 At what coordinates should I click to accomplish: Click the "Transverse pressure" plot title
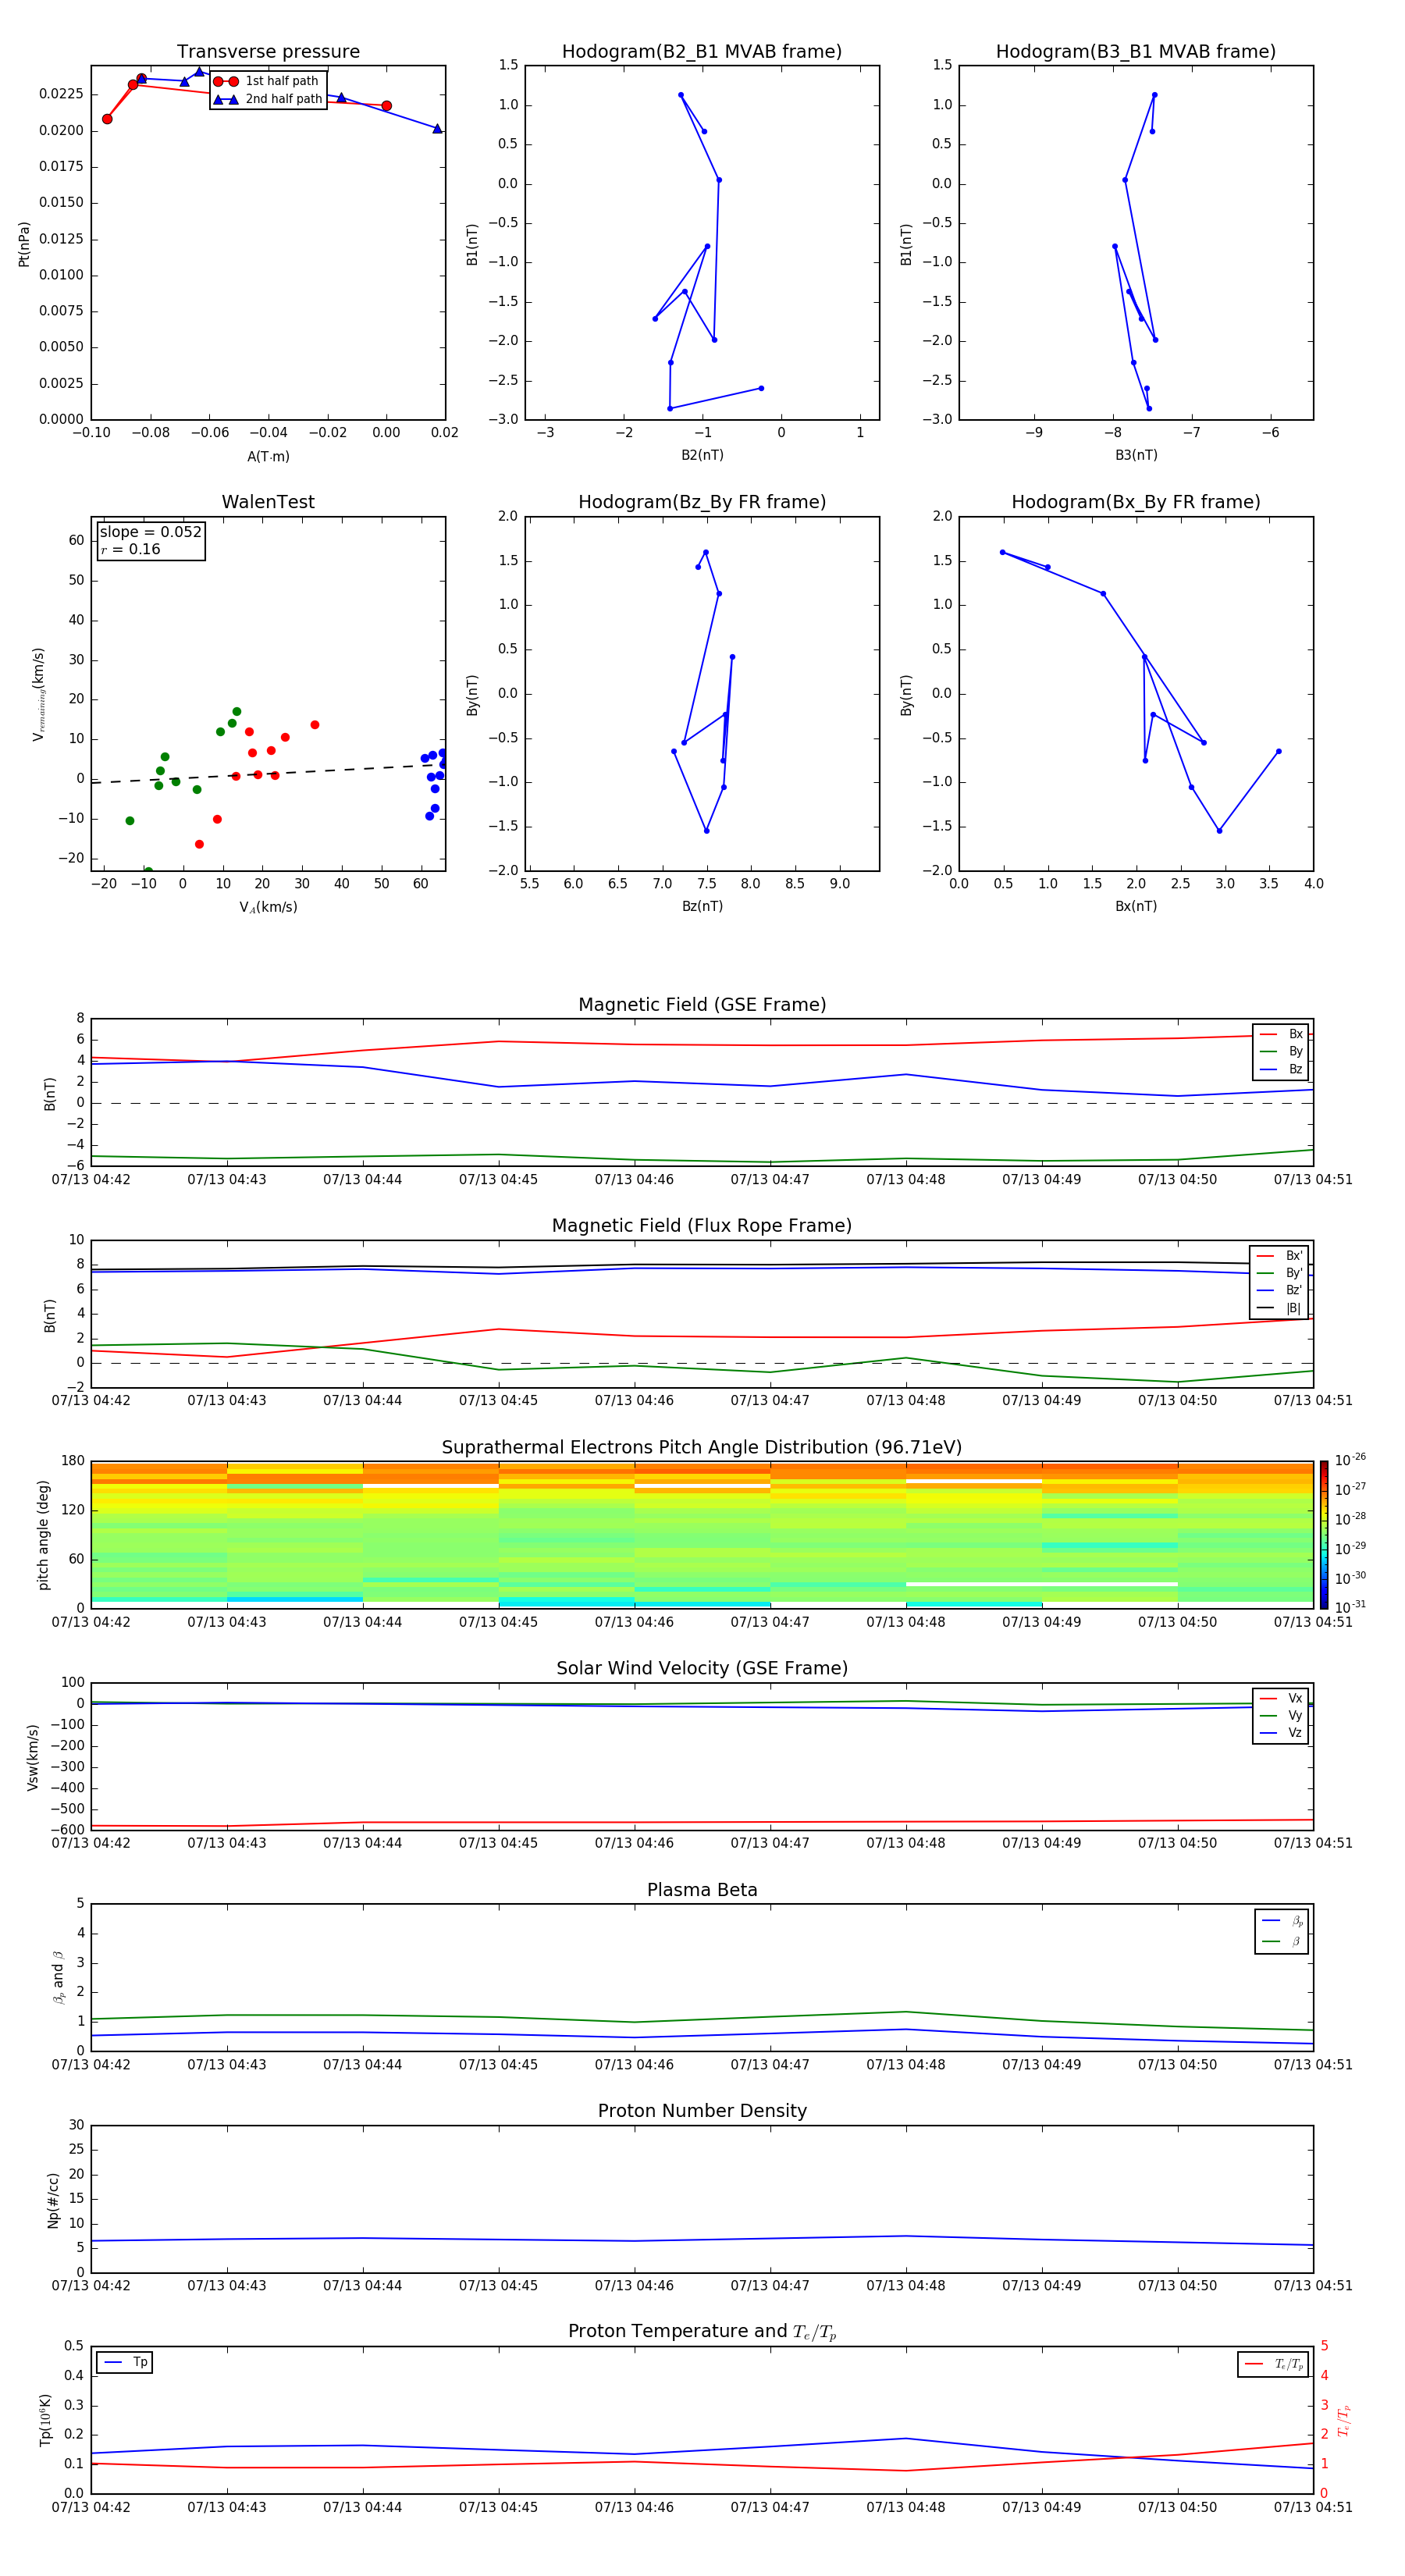(268, 52)
